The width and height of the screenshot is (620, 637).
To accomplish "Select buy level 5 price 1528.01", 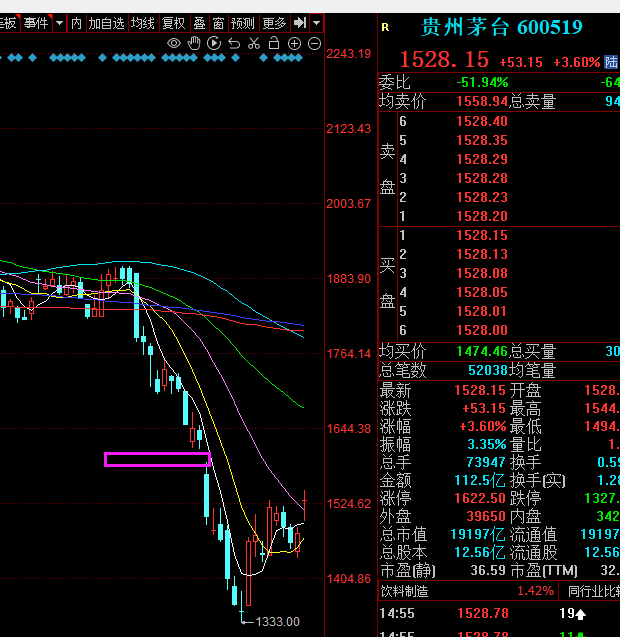I will coord(482,311).
